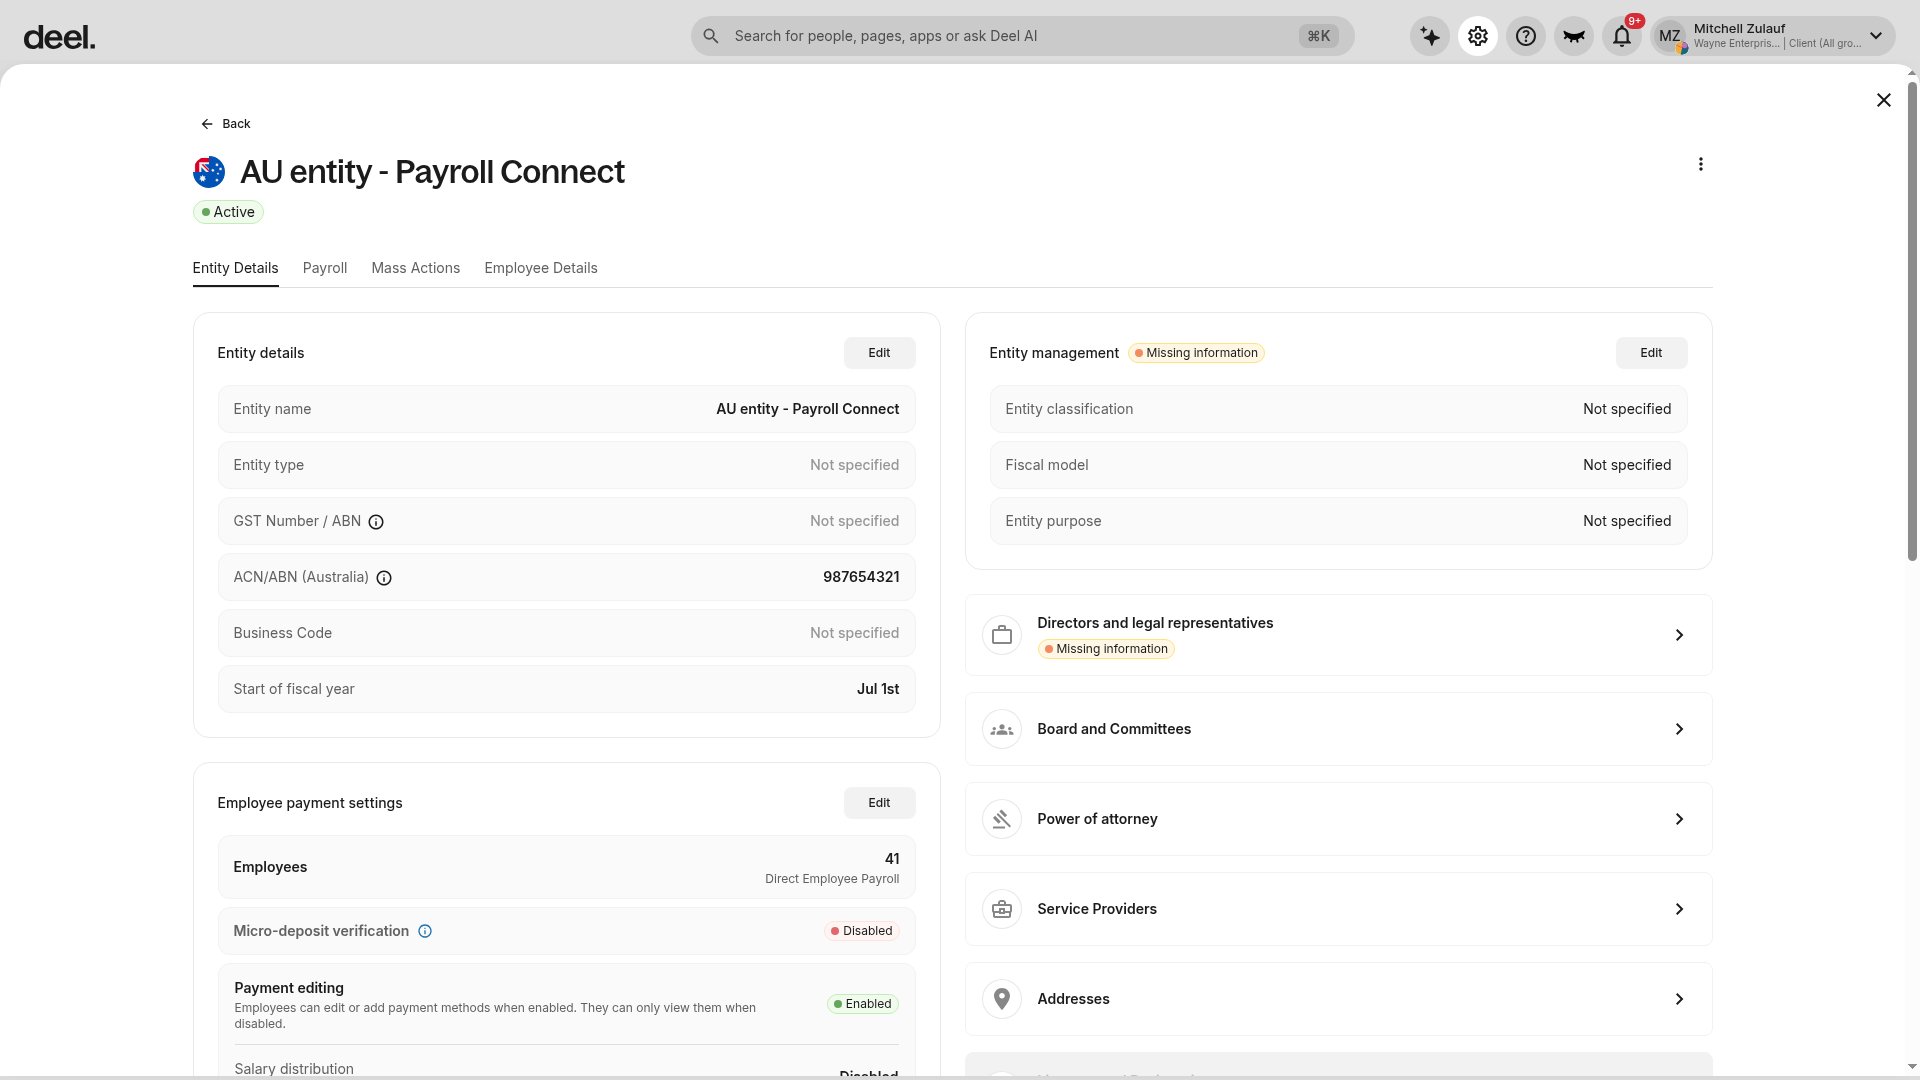Click the Australia flag icon
The image size is (1920, 1080).
209,172
